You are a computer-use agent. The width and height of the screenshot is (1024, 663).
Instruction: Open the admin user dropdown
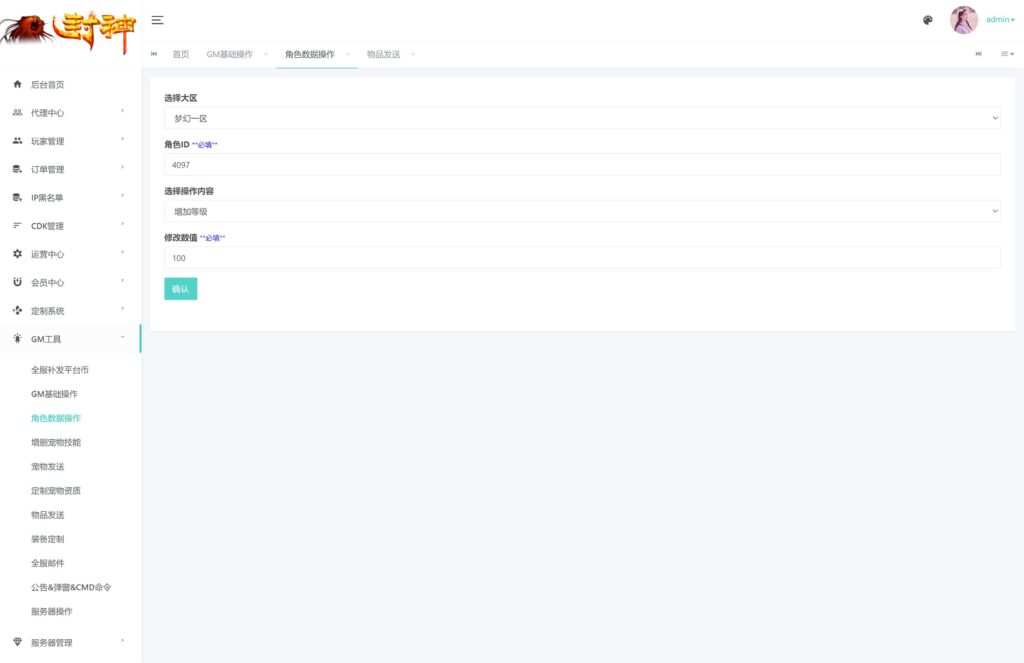pos(999,20)
